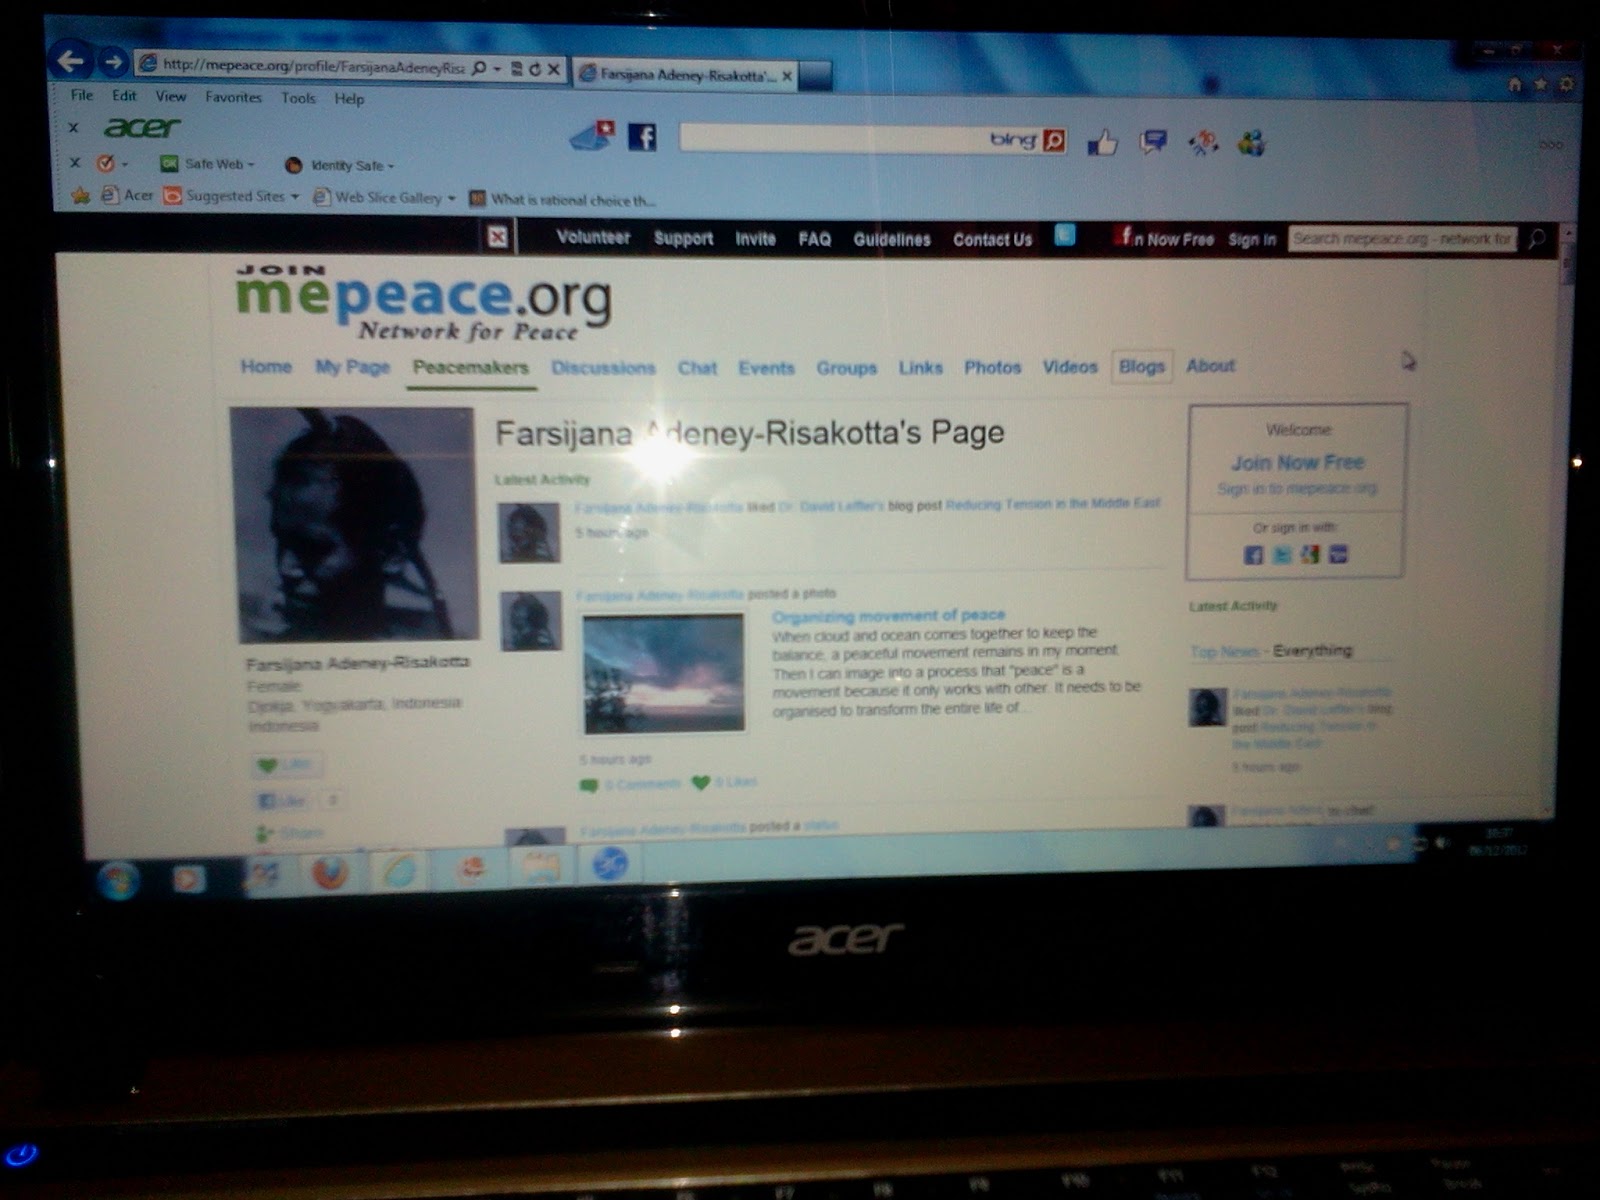
Task: Click the Acer logo in the Acer toolbar
Action: point(141,127)
